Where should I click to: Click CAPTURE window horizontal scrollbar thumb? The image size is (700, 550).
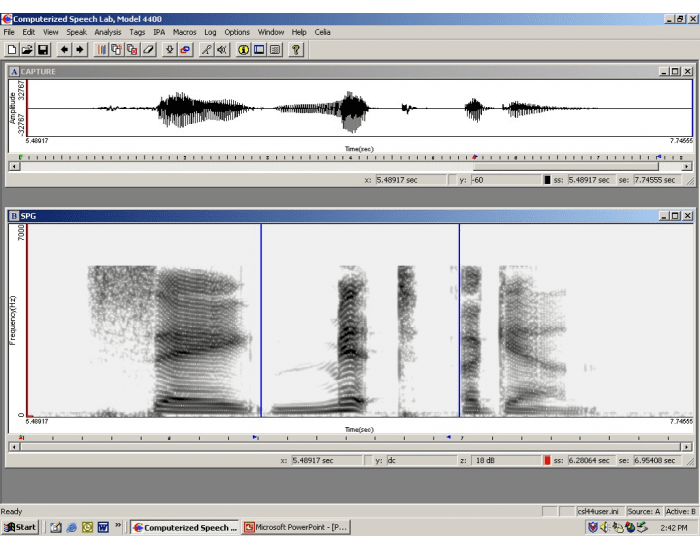point(566,167)
